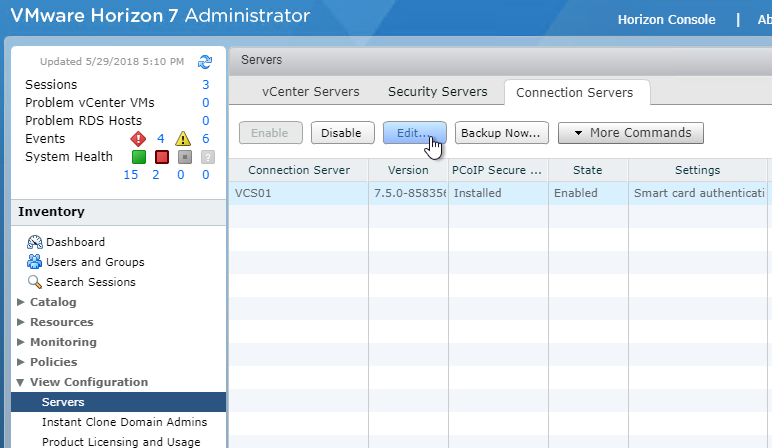Screen dimensions: 772x448
Task: Select the Connection Servers tab
Action: 575,93
